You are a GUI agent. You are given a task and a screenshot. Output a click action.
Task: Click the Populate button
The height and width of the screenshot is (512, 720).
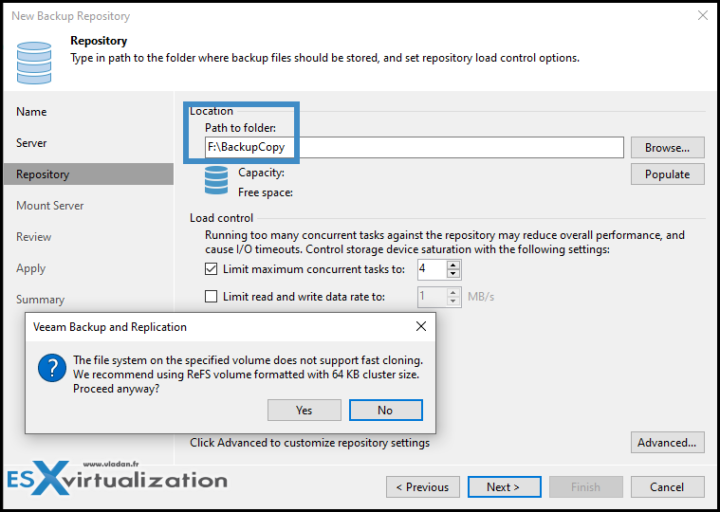click(x=667, y=174)
